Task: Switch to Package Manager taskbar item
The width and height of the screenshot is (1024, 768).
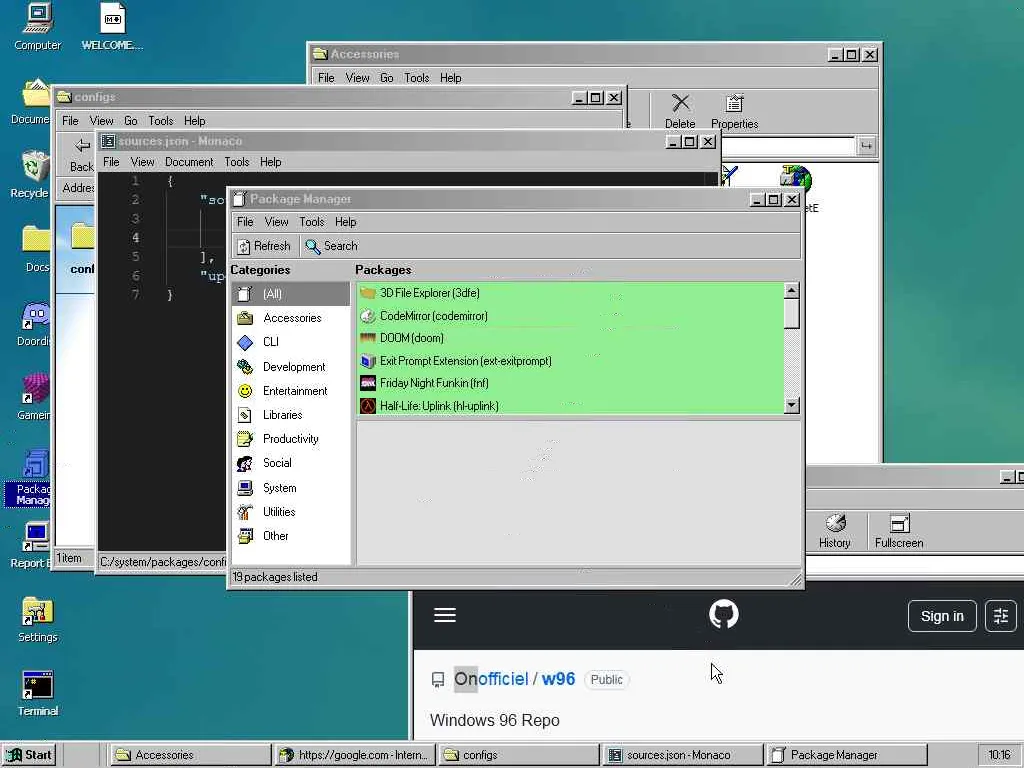Action: coord(847,755)
